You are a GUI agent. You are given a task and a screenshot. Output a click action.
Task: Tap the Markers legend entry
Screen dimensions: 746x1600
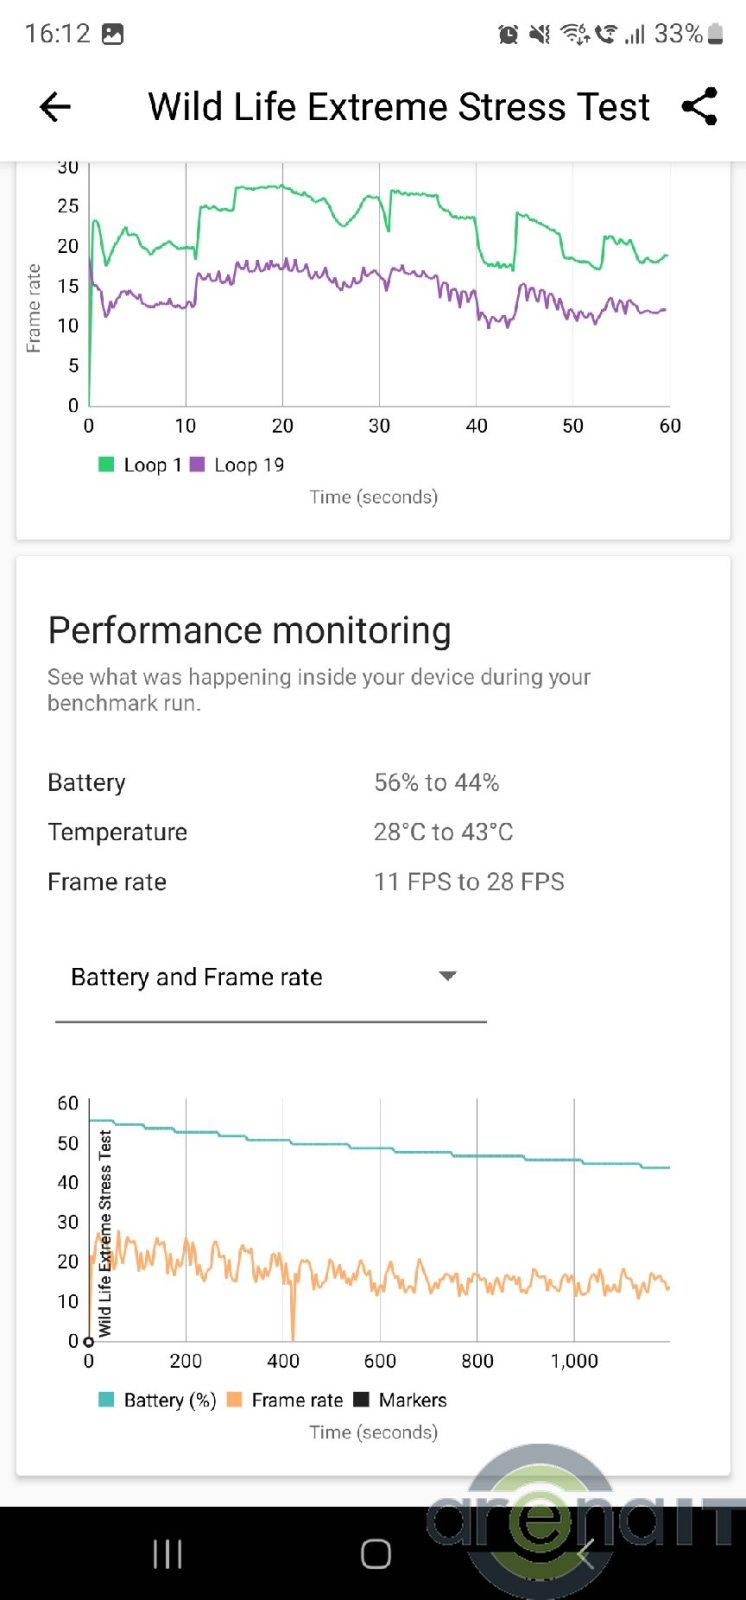click(401, 1400)
